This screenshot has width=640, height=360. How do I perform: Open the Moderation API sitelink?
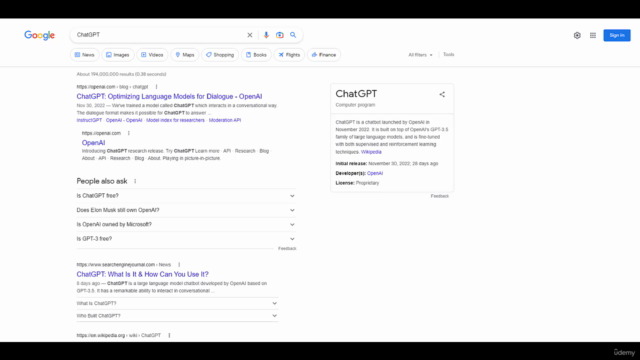pos(225,120)
